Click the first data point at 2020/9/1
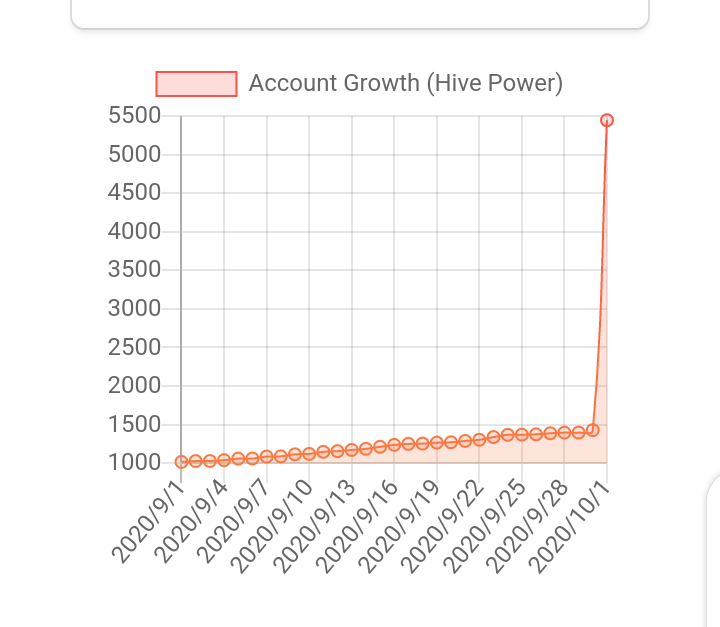720x627 pixels. point(181,462)
